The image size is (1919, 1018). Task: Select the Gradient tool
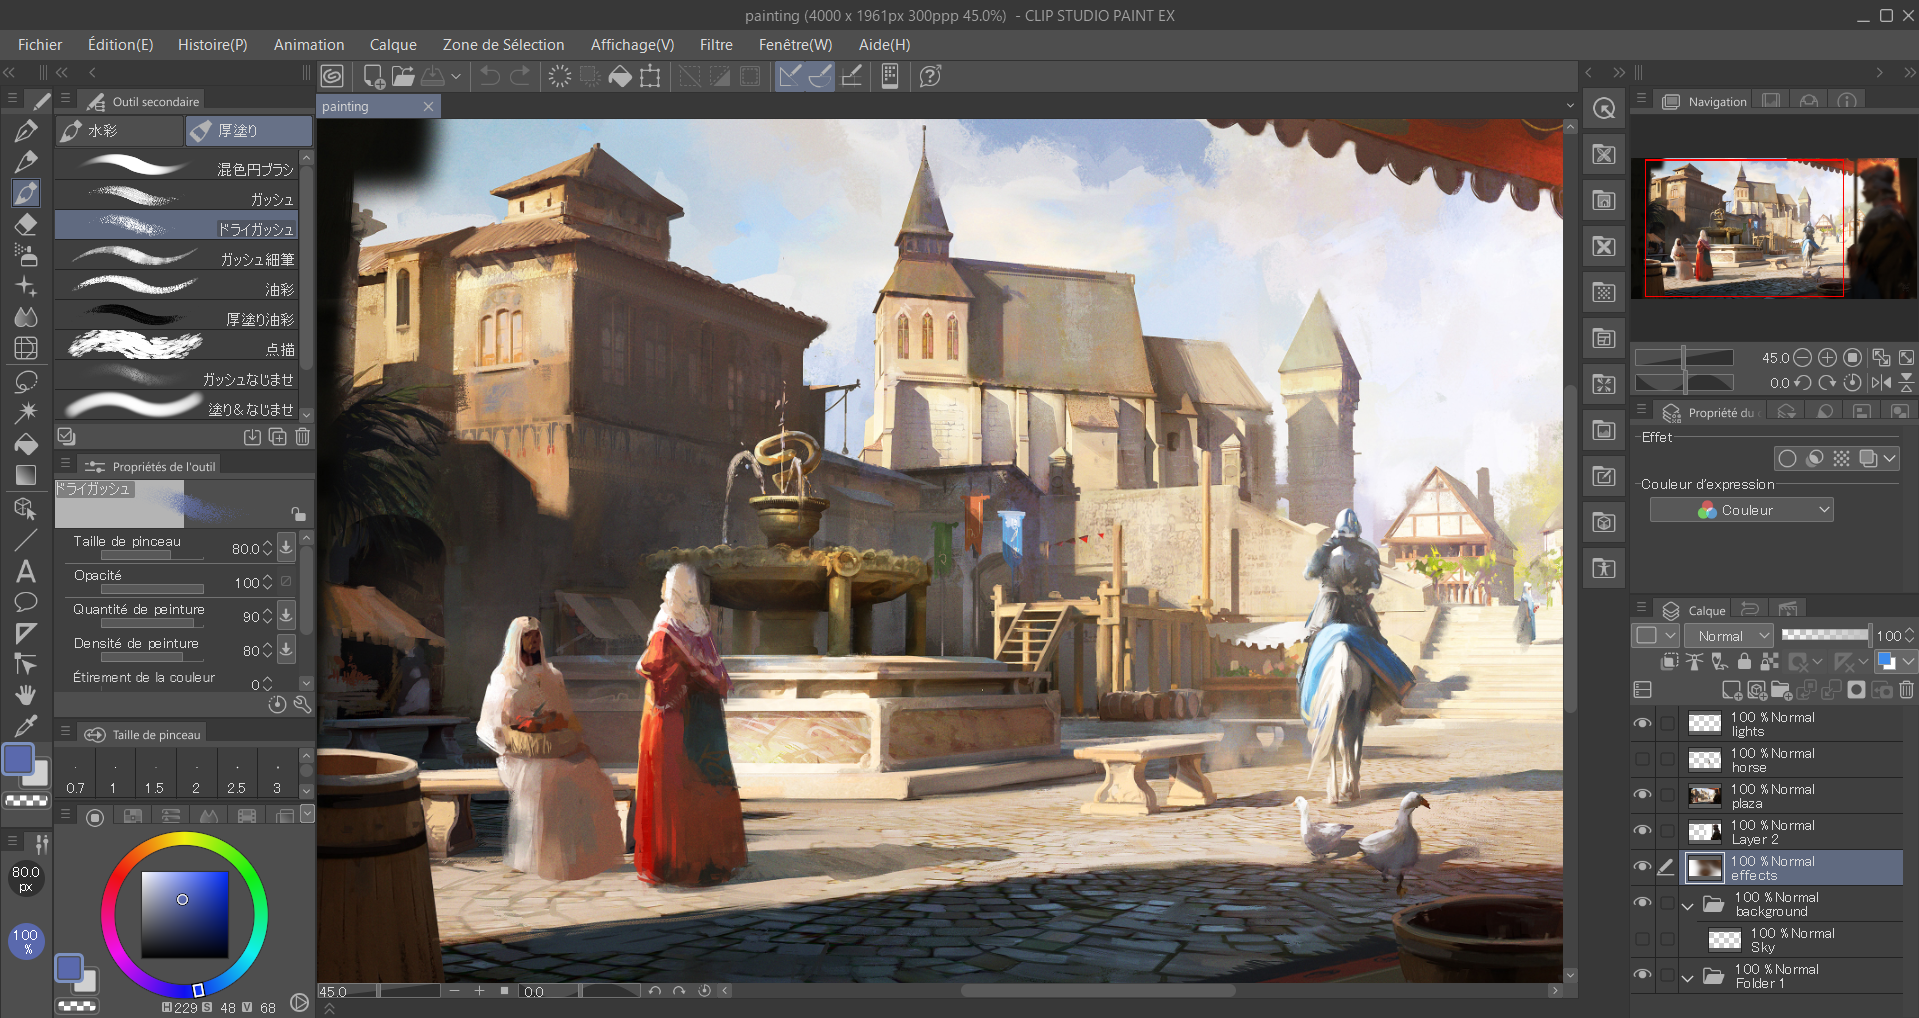26,475
